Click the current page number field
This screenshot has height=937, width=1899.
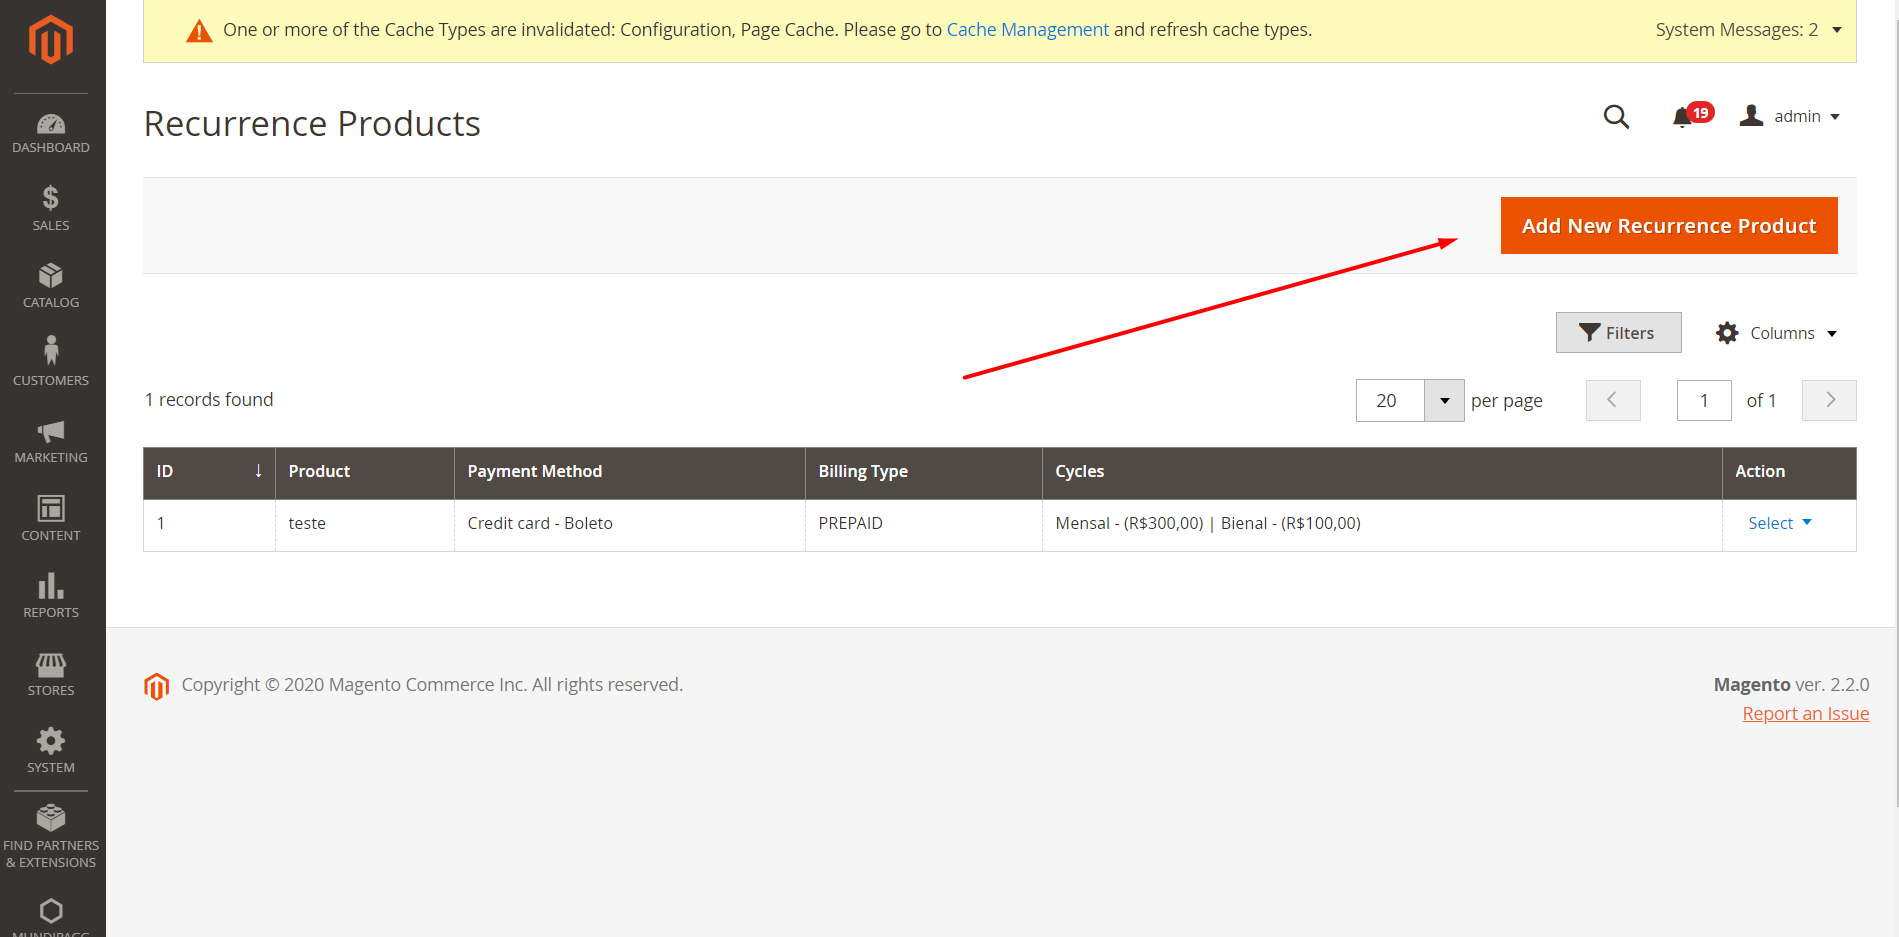click(1704, 401)
